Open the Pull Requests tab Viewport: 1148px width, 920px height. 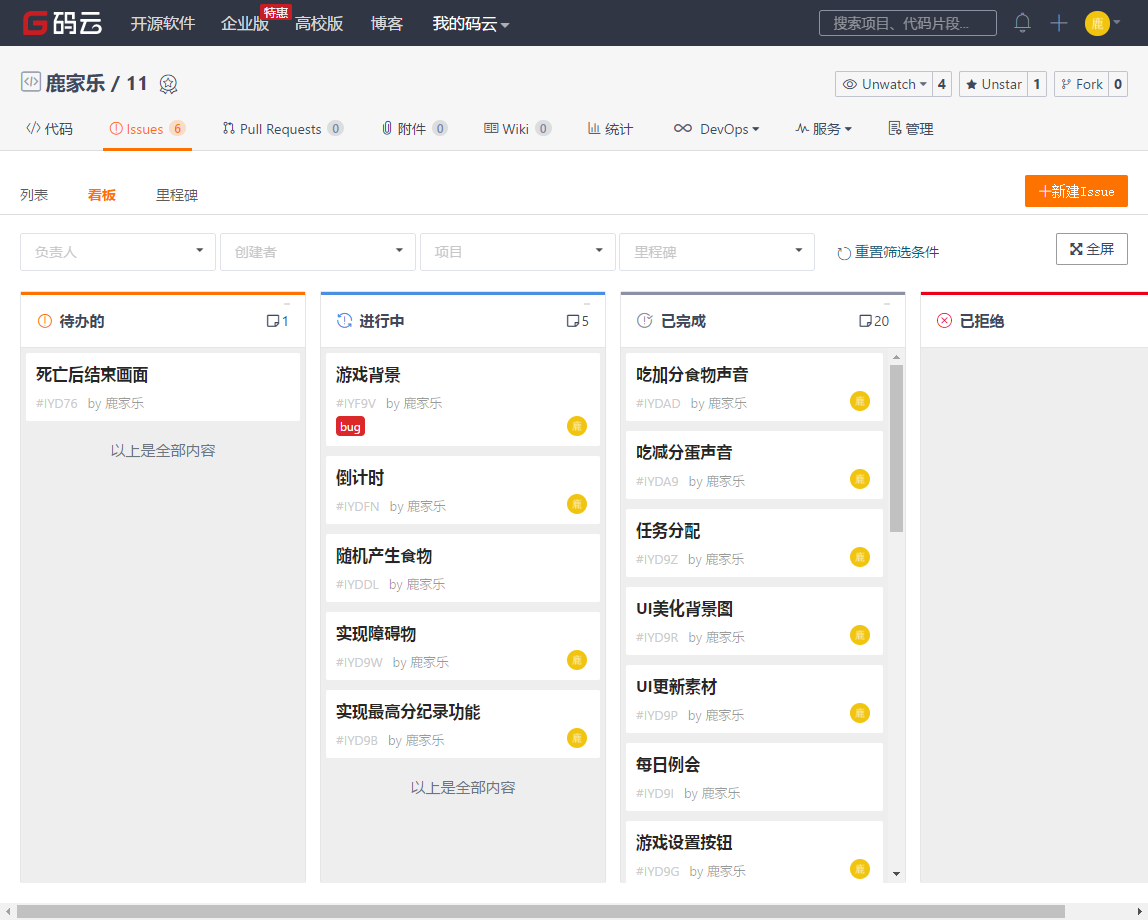click(283, 129)
